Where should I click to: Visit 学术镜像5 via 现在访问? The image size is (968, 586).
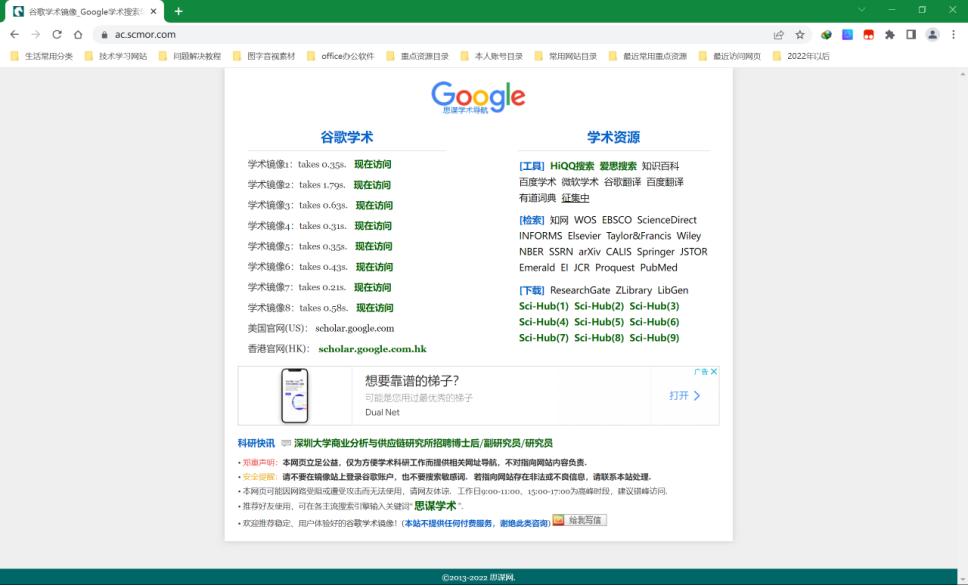373,246
